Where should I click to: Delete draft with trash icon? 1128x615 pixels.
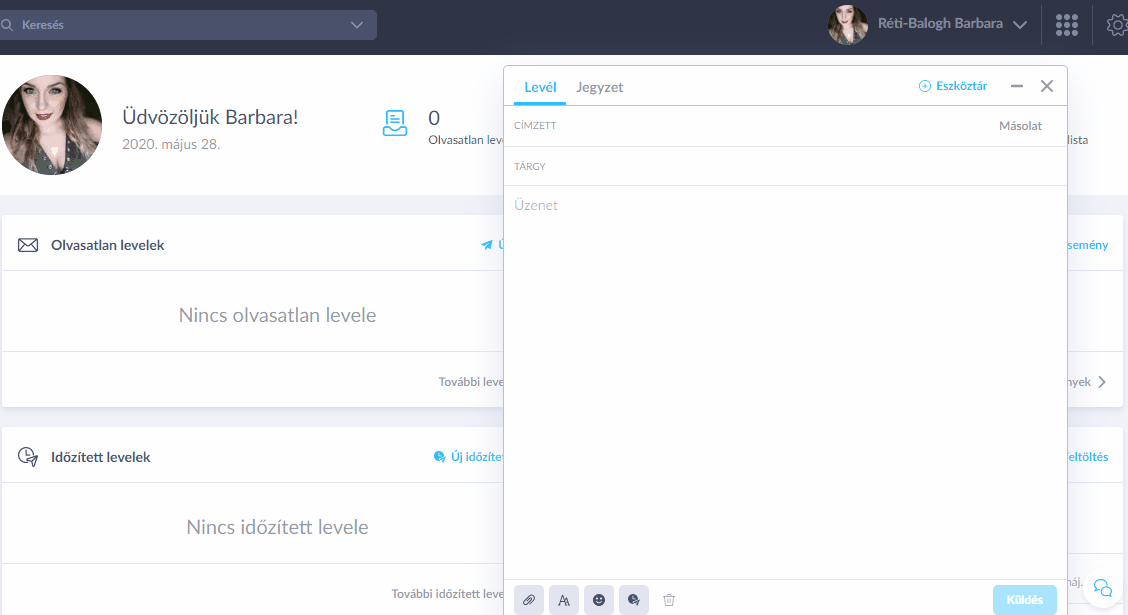click(669, 600)
